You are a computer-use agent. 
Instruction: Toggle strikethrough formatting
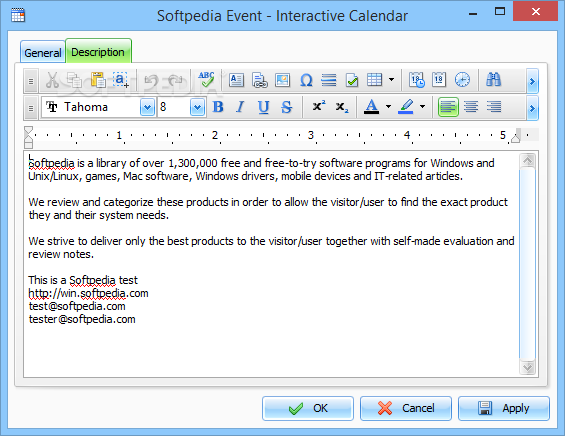(286, 107)
